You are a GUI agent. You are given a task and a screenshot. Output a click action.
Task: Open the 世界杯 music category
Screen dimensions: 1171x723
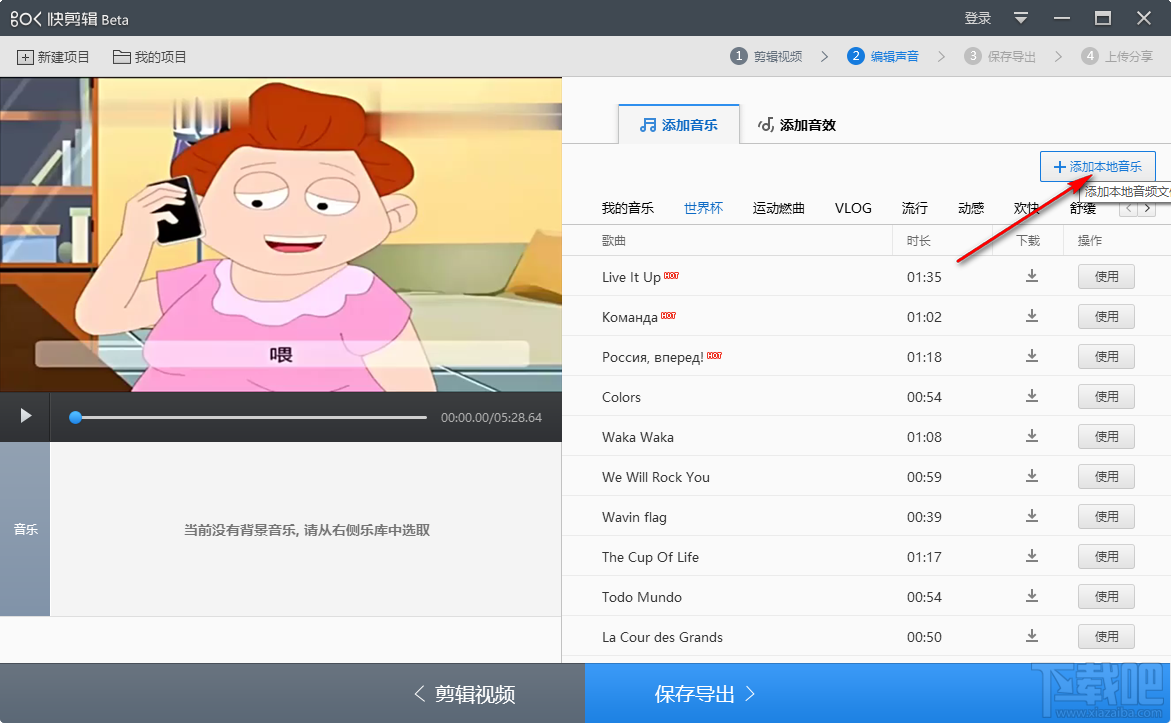[703, 208]
